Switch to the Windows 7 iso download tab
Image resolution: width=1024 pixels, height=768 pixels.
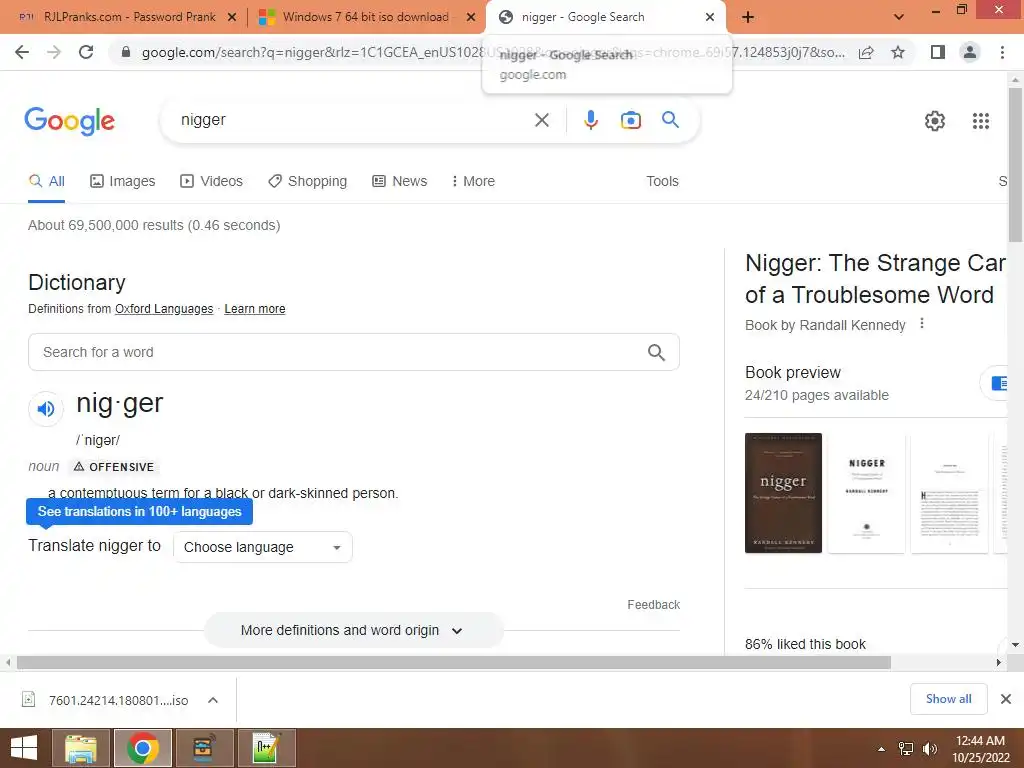click(366, 17)
